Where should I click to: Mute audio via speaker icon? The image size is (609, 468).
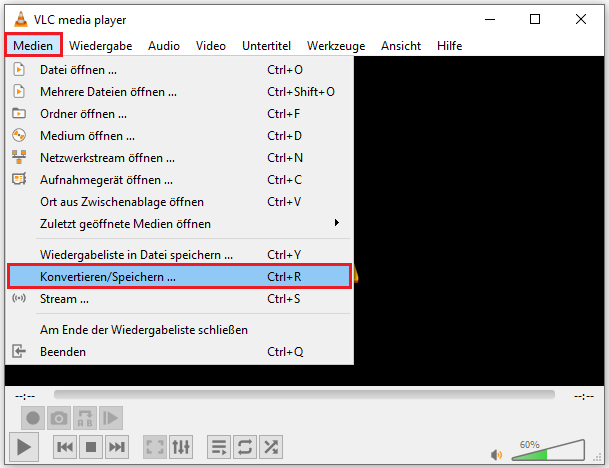(496, 454)
